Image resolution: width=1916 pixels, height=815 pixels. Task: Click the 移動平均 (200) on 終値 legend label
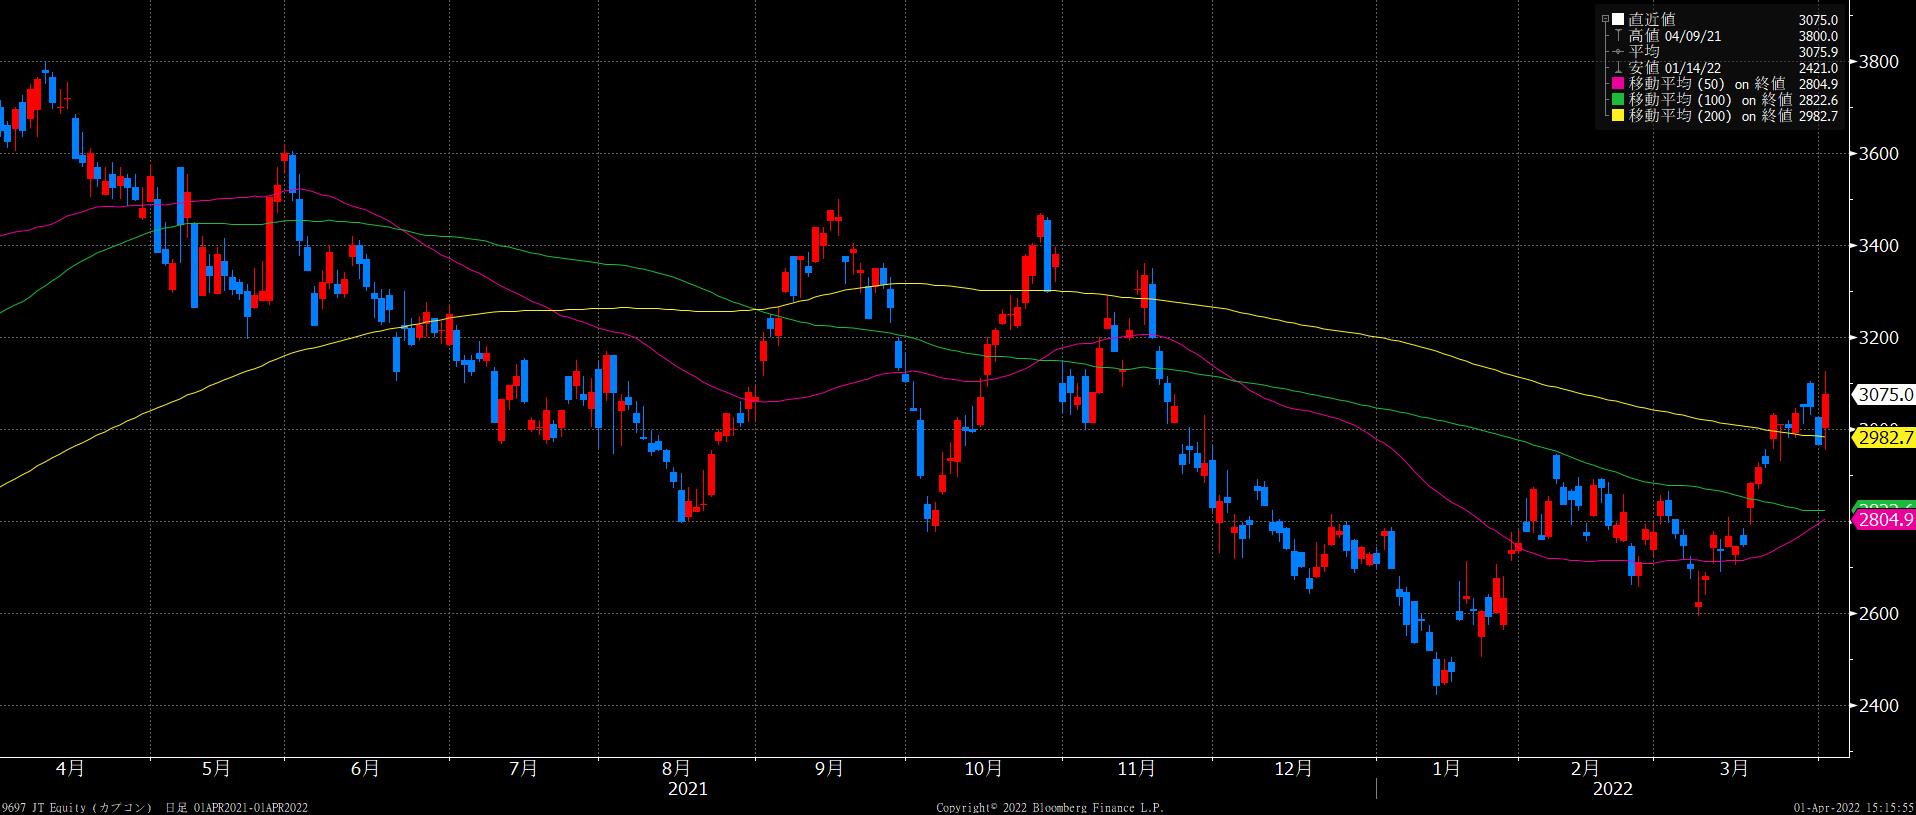tap(1710, 116)
